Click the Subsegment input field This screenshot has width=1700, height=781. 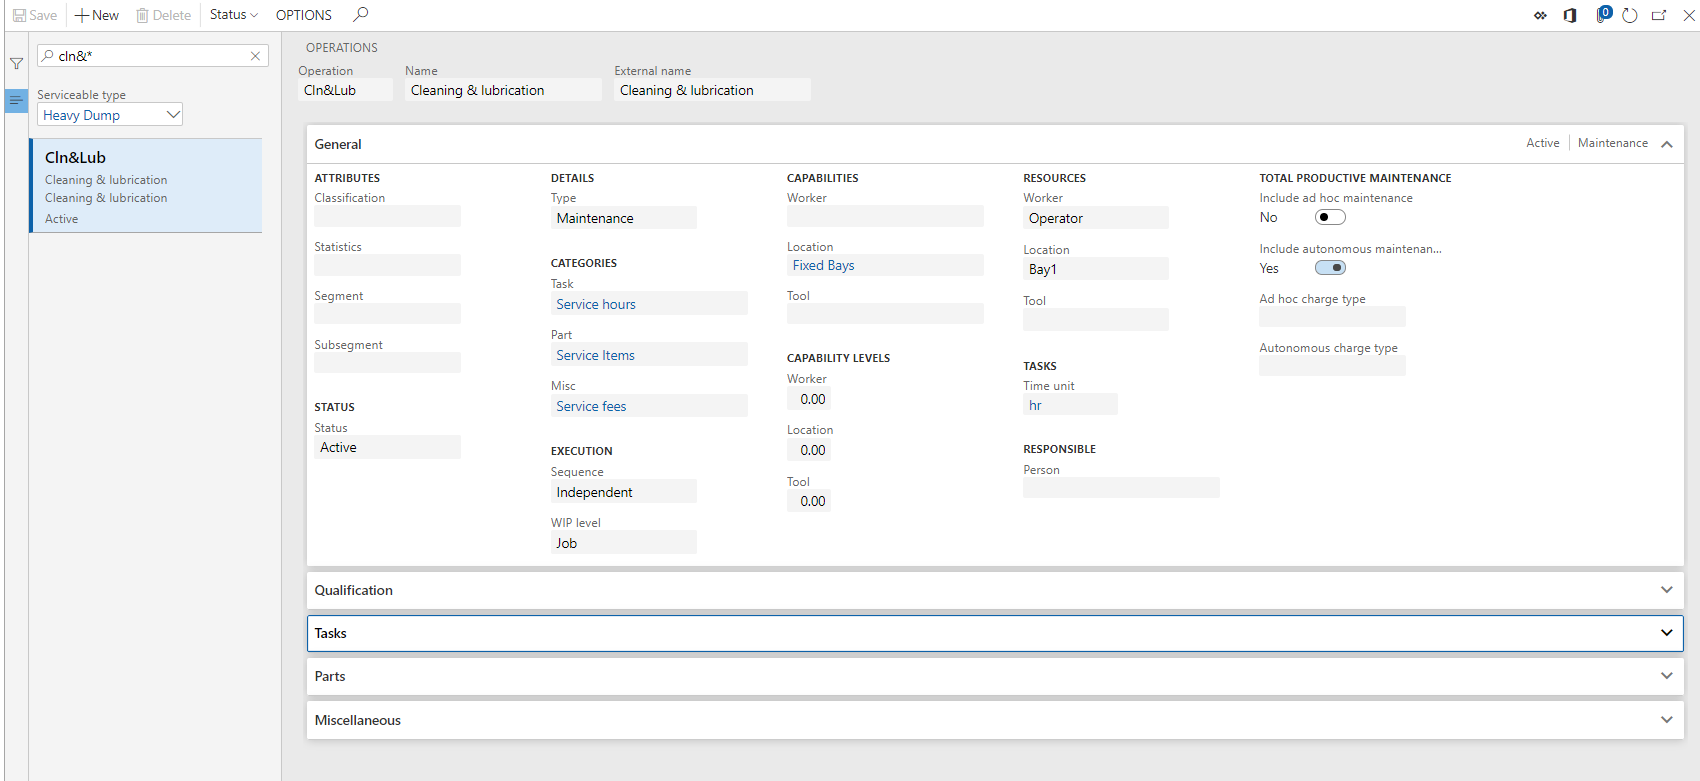[x=388, y=363]
